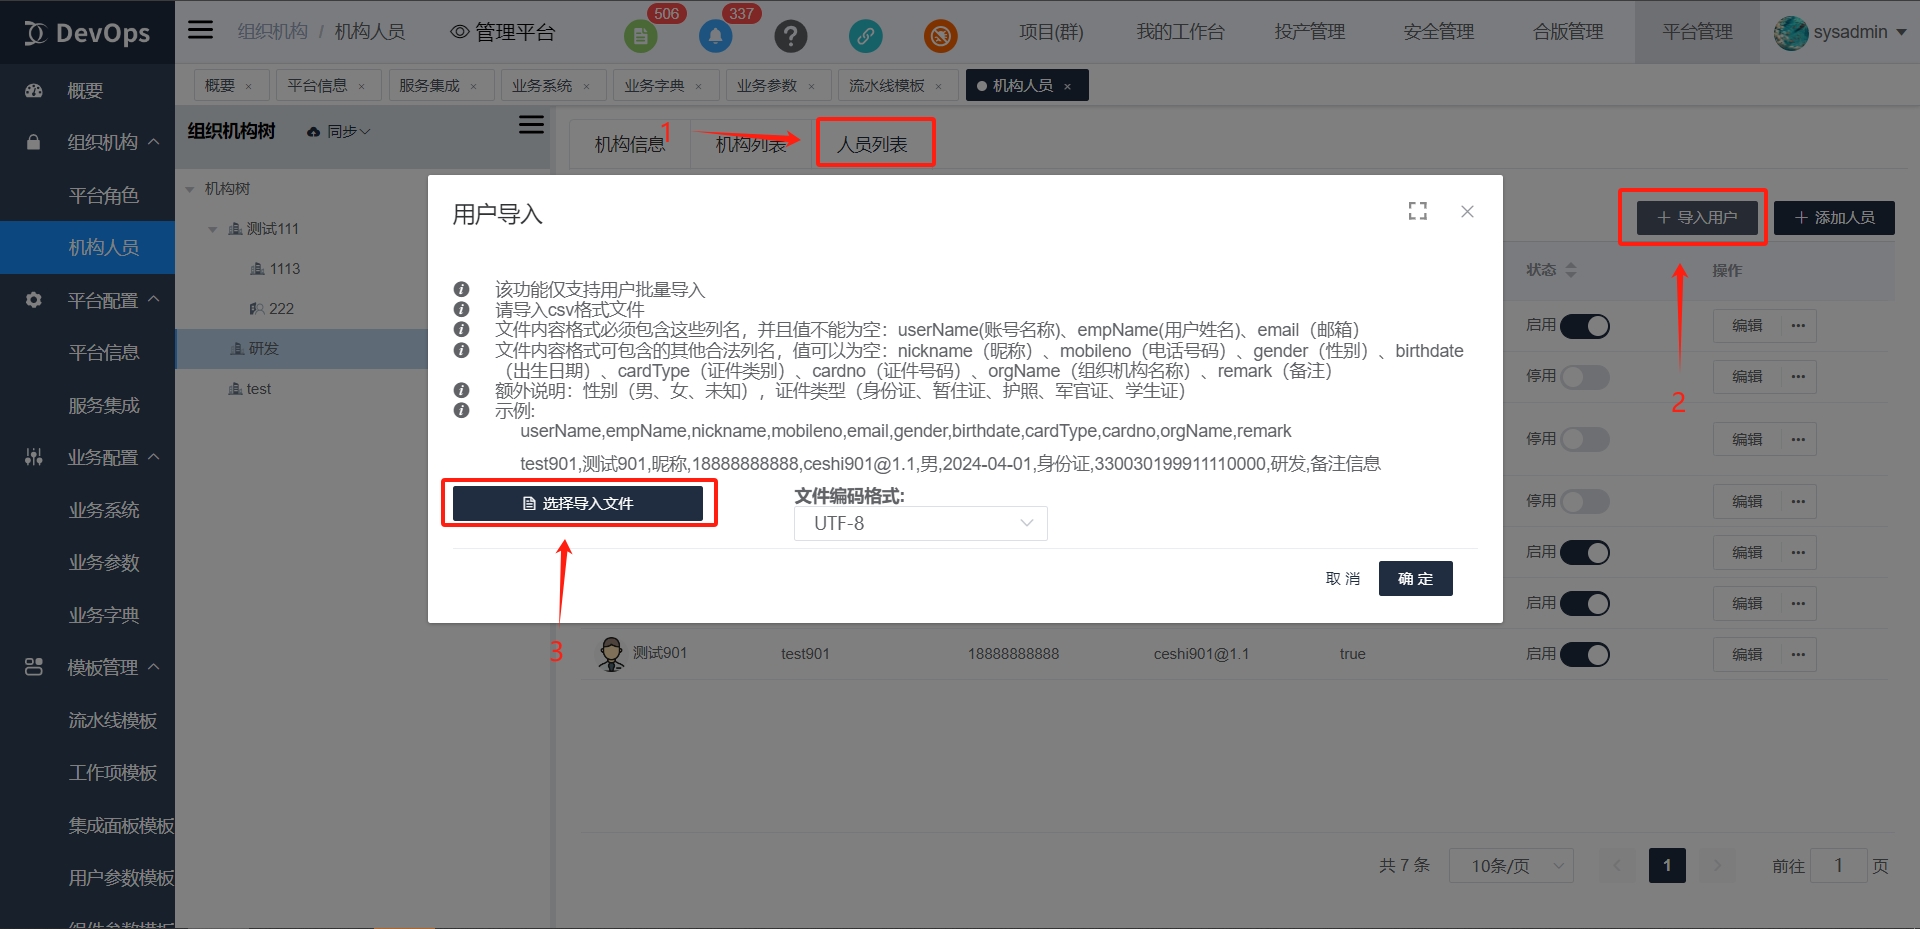Image resolution: width=1920 pixels, height=929 pixels.
Task: Click the organization tree panel menu icon
Action: pos(531,125)
